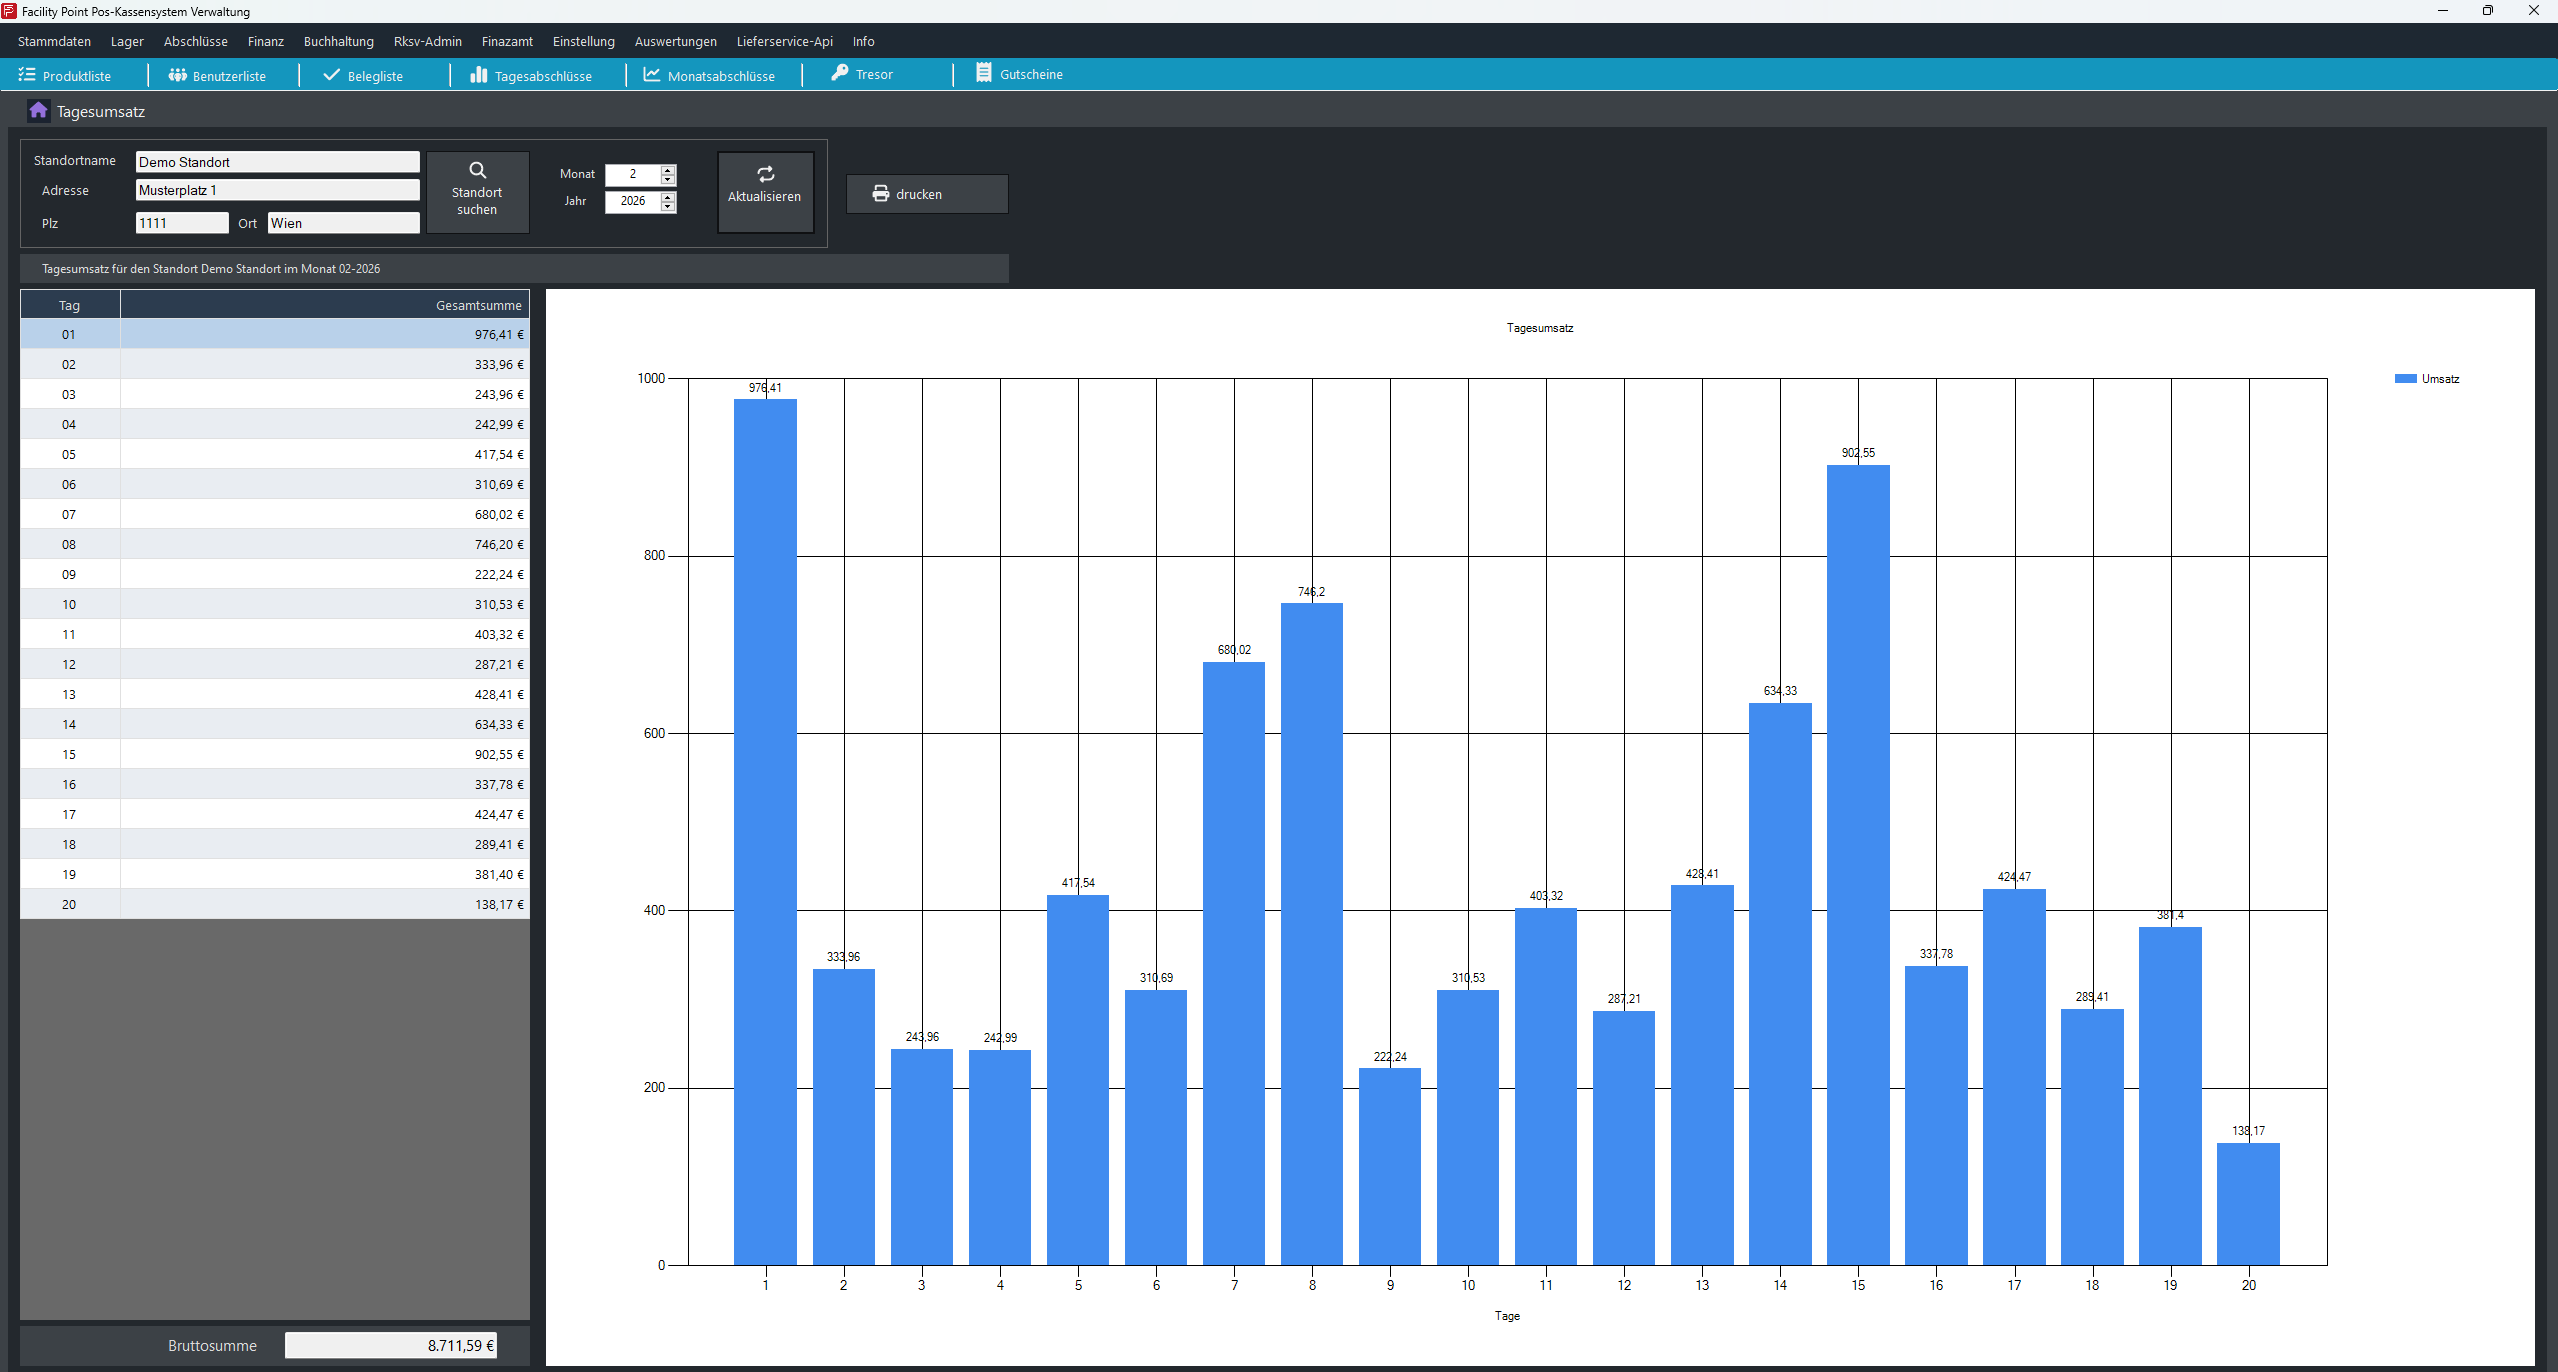Image resolution: width=2558 pixels, height=1372 pixels.
Task: Click the Gutscheine receipt icon
Action: click(984, 73)
